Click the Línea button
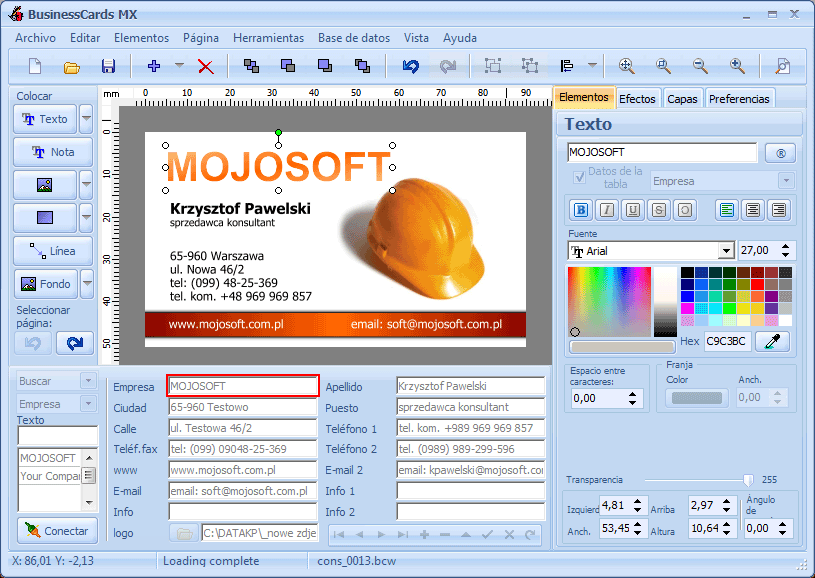Screen dimensions: 815x578 [x=53, y=251]
